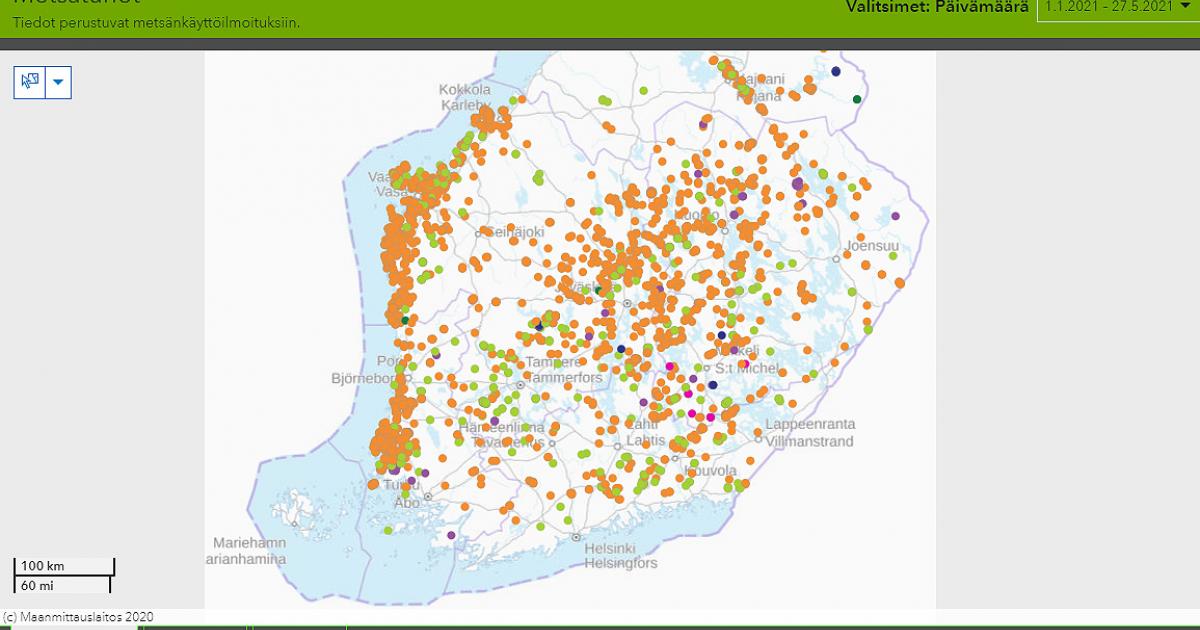Activate the map selection tool icon
Viewport: 1200px width, 630px height.
pos(30,82)
